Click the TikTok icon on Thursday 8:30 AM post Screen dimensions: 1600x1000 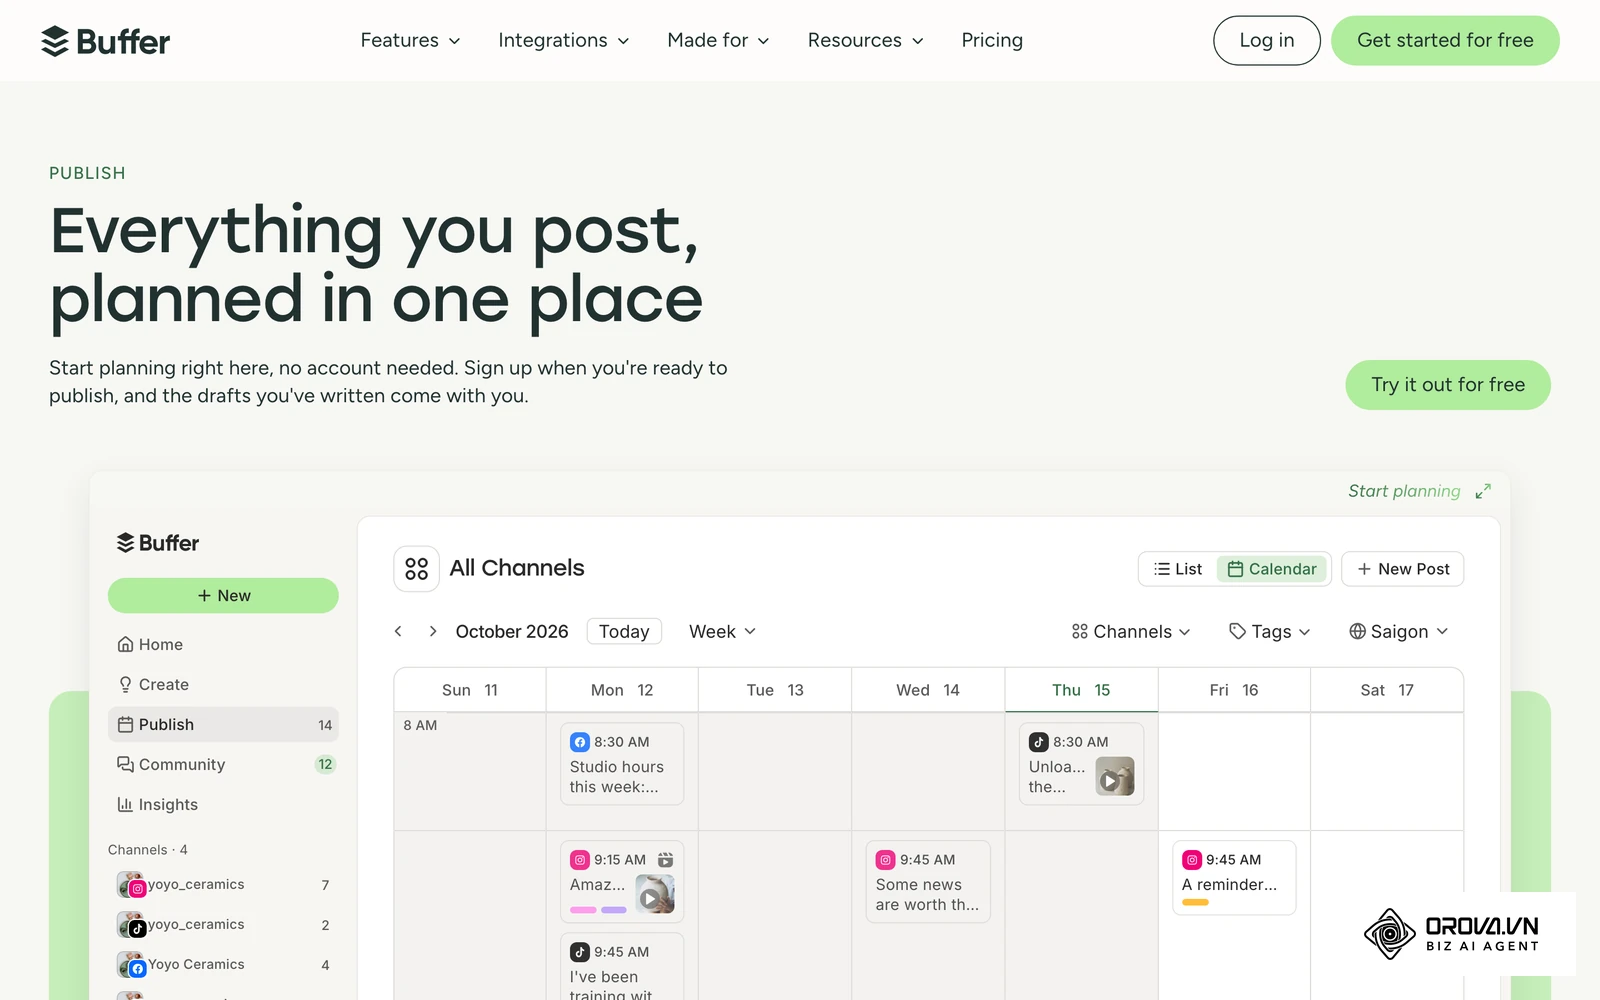click(1039, 742)
